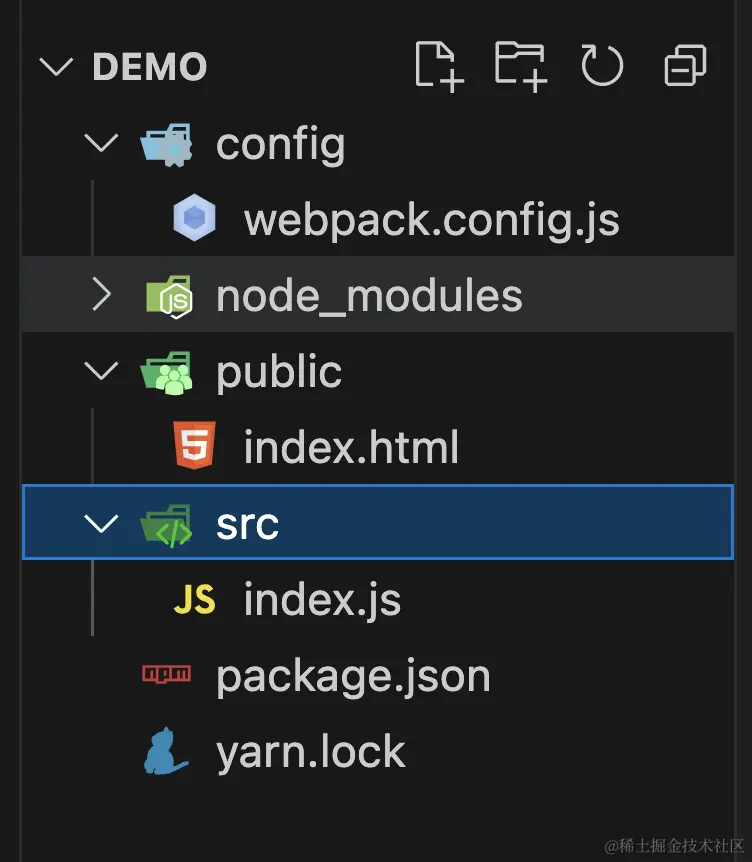Viewport: 752px width, 862px height.
Task: Click the yarn cat icon
Action: coord(167,753)
